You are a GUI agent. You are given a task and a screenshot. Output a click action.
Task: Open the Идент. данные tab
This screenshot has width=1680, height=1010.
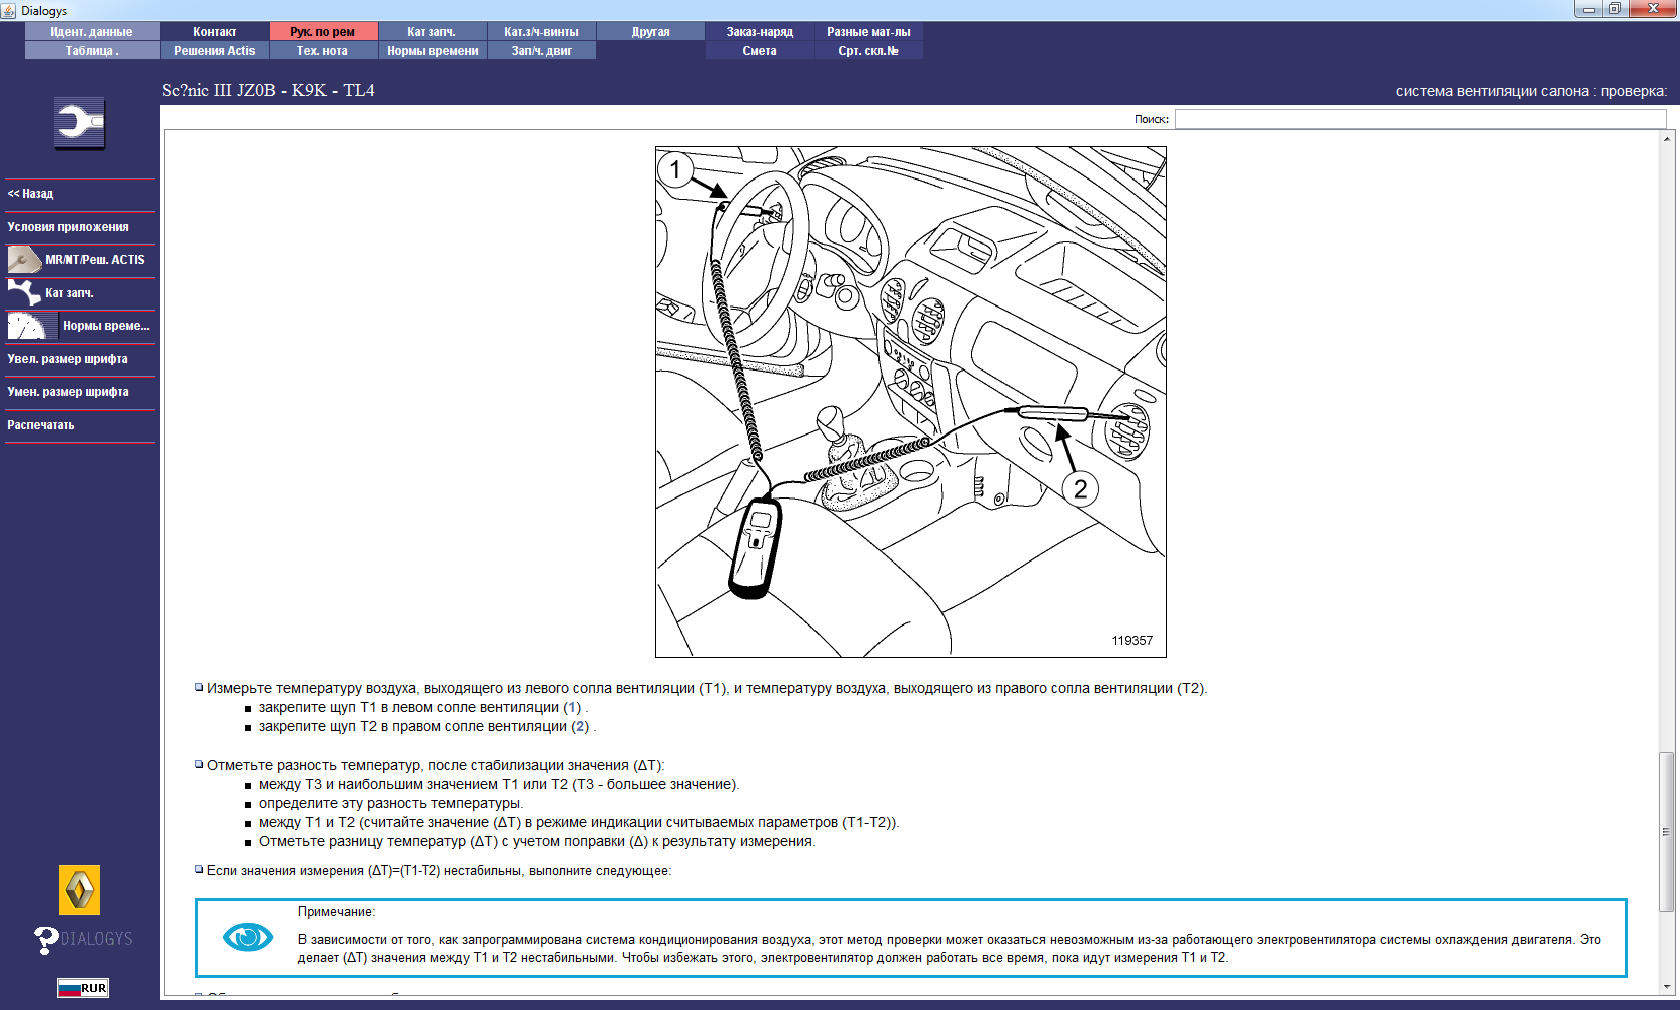91,32
